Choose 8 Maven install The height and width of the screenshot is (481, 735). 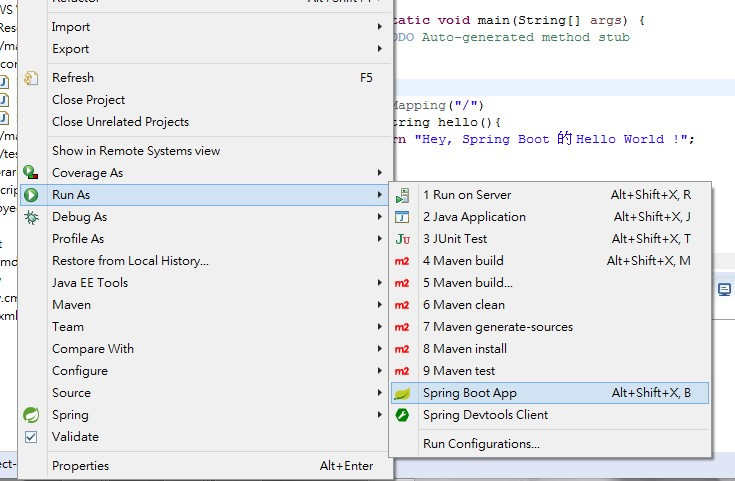550,349
